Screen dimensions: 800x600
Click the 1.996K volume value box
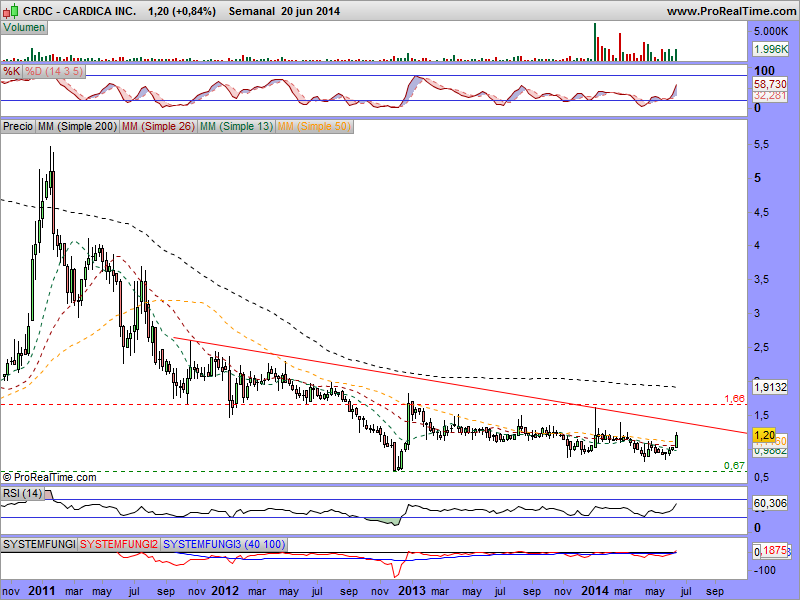[771, 48]
